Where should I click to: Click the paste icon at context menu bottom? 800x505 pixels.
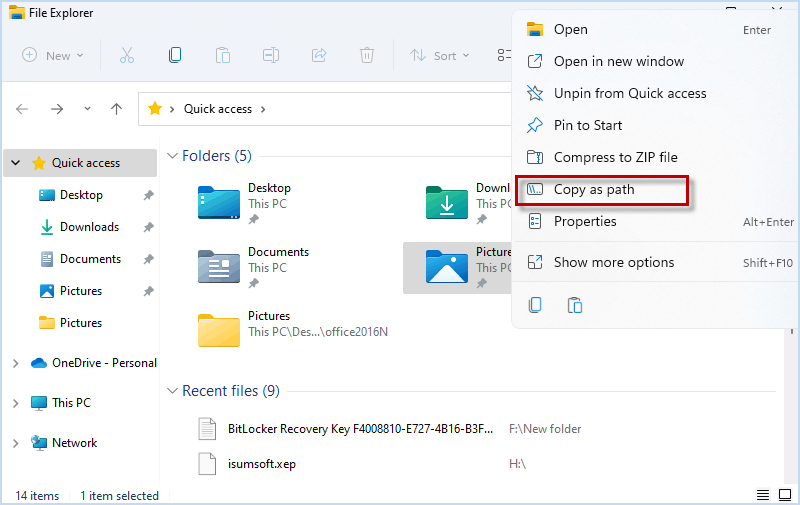pos(575,305)
